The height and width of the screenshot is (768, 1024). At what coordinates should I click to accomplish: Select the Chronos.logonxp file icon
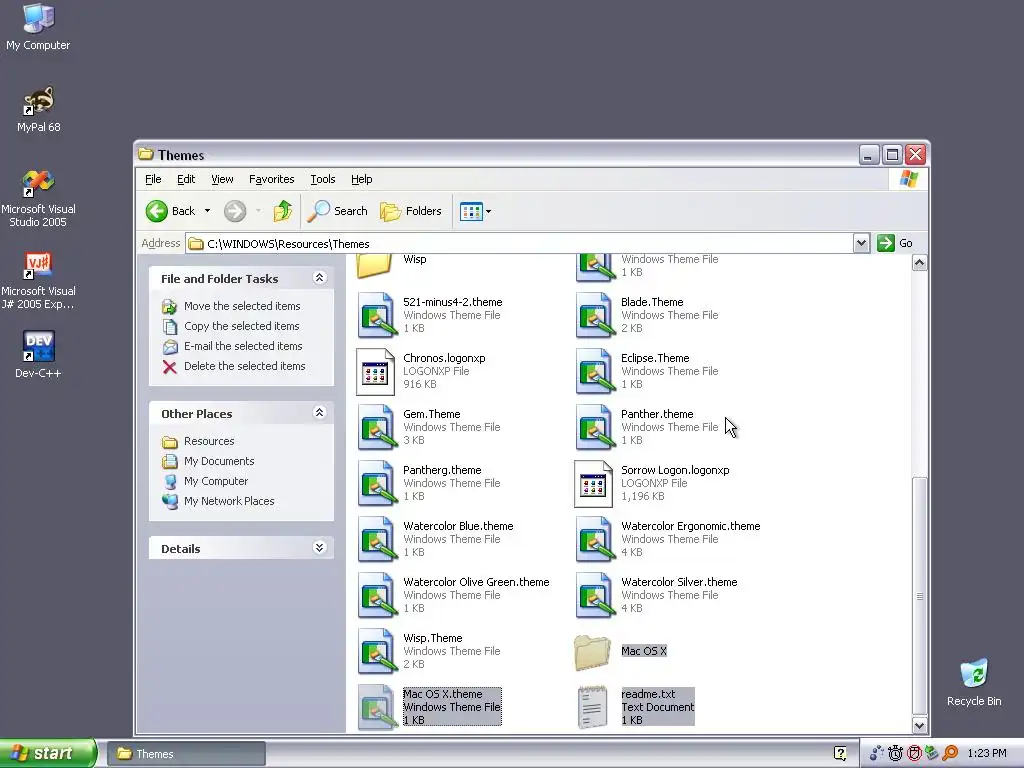375,372
